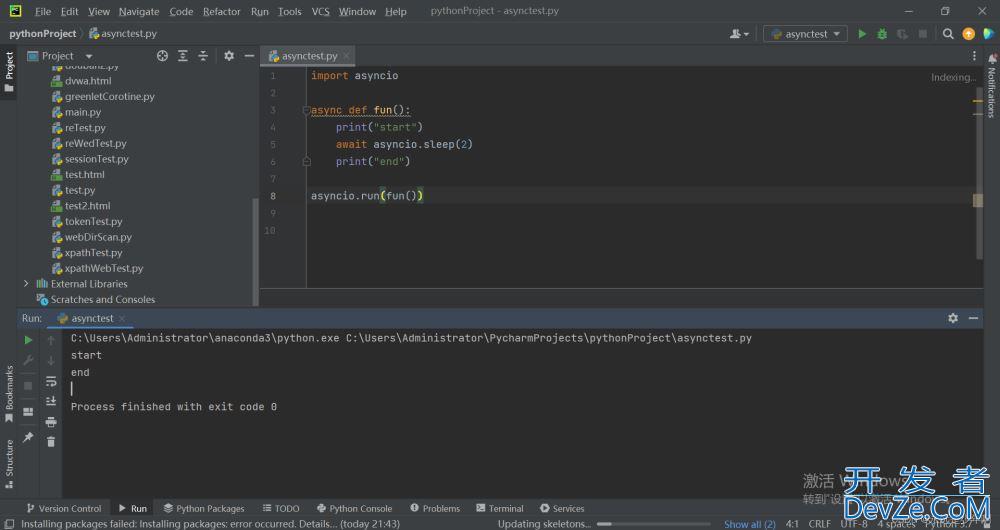Open the VCS menu
This screenshot has width=1000, height=530.
point(321,11)
